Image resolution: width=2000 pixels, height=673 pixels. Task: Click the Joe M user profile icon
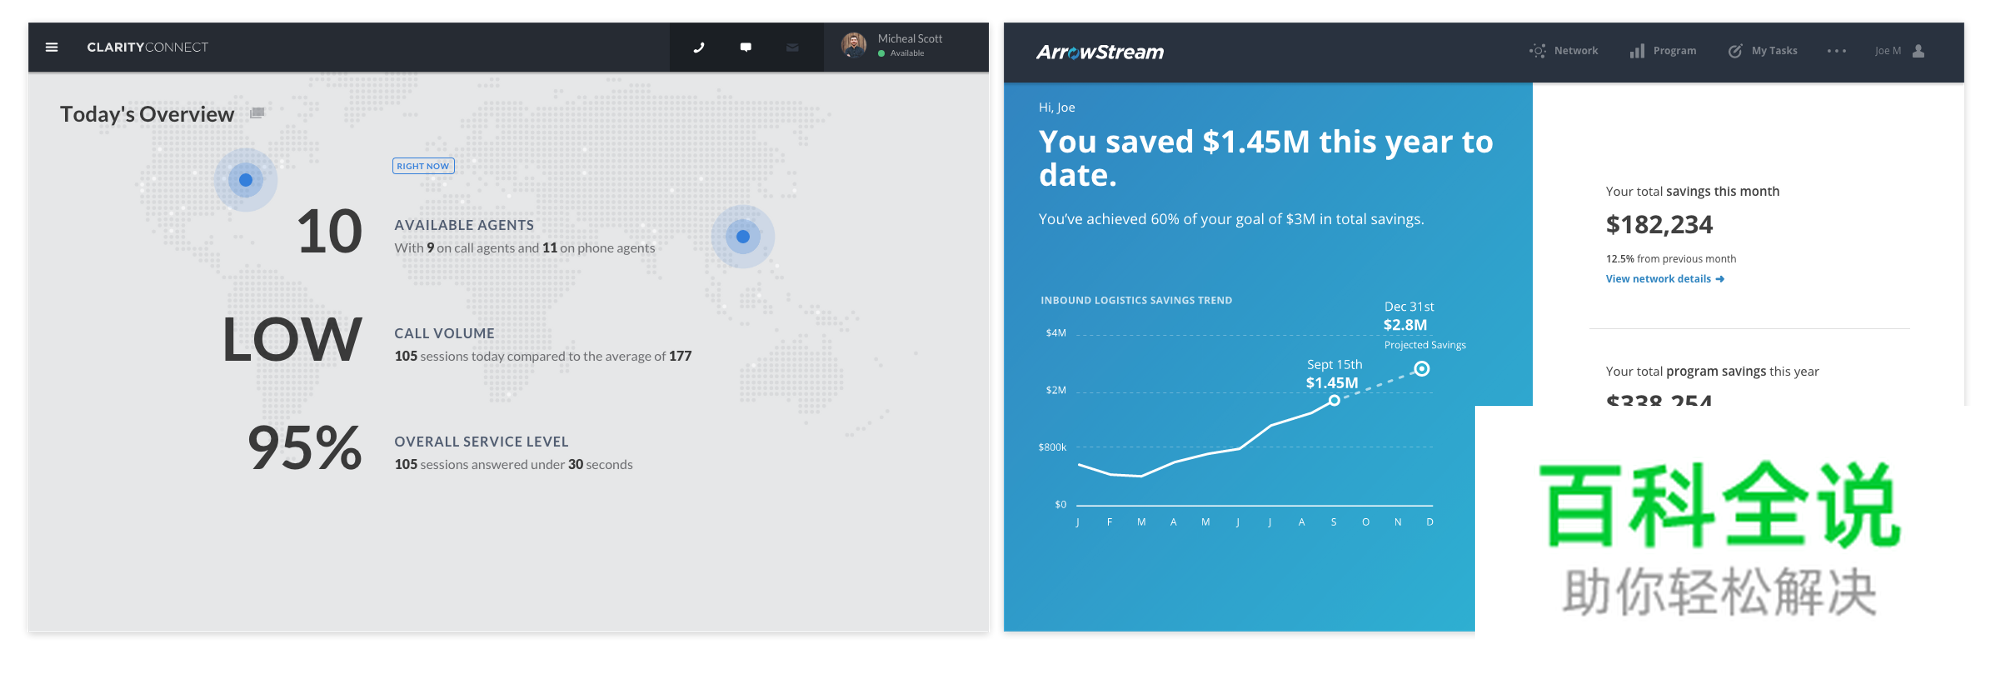coord(1918,51)
